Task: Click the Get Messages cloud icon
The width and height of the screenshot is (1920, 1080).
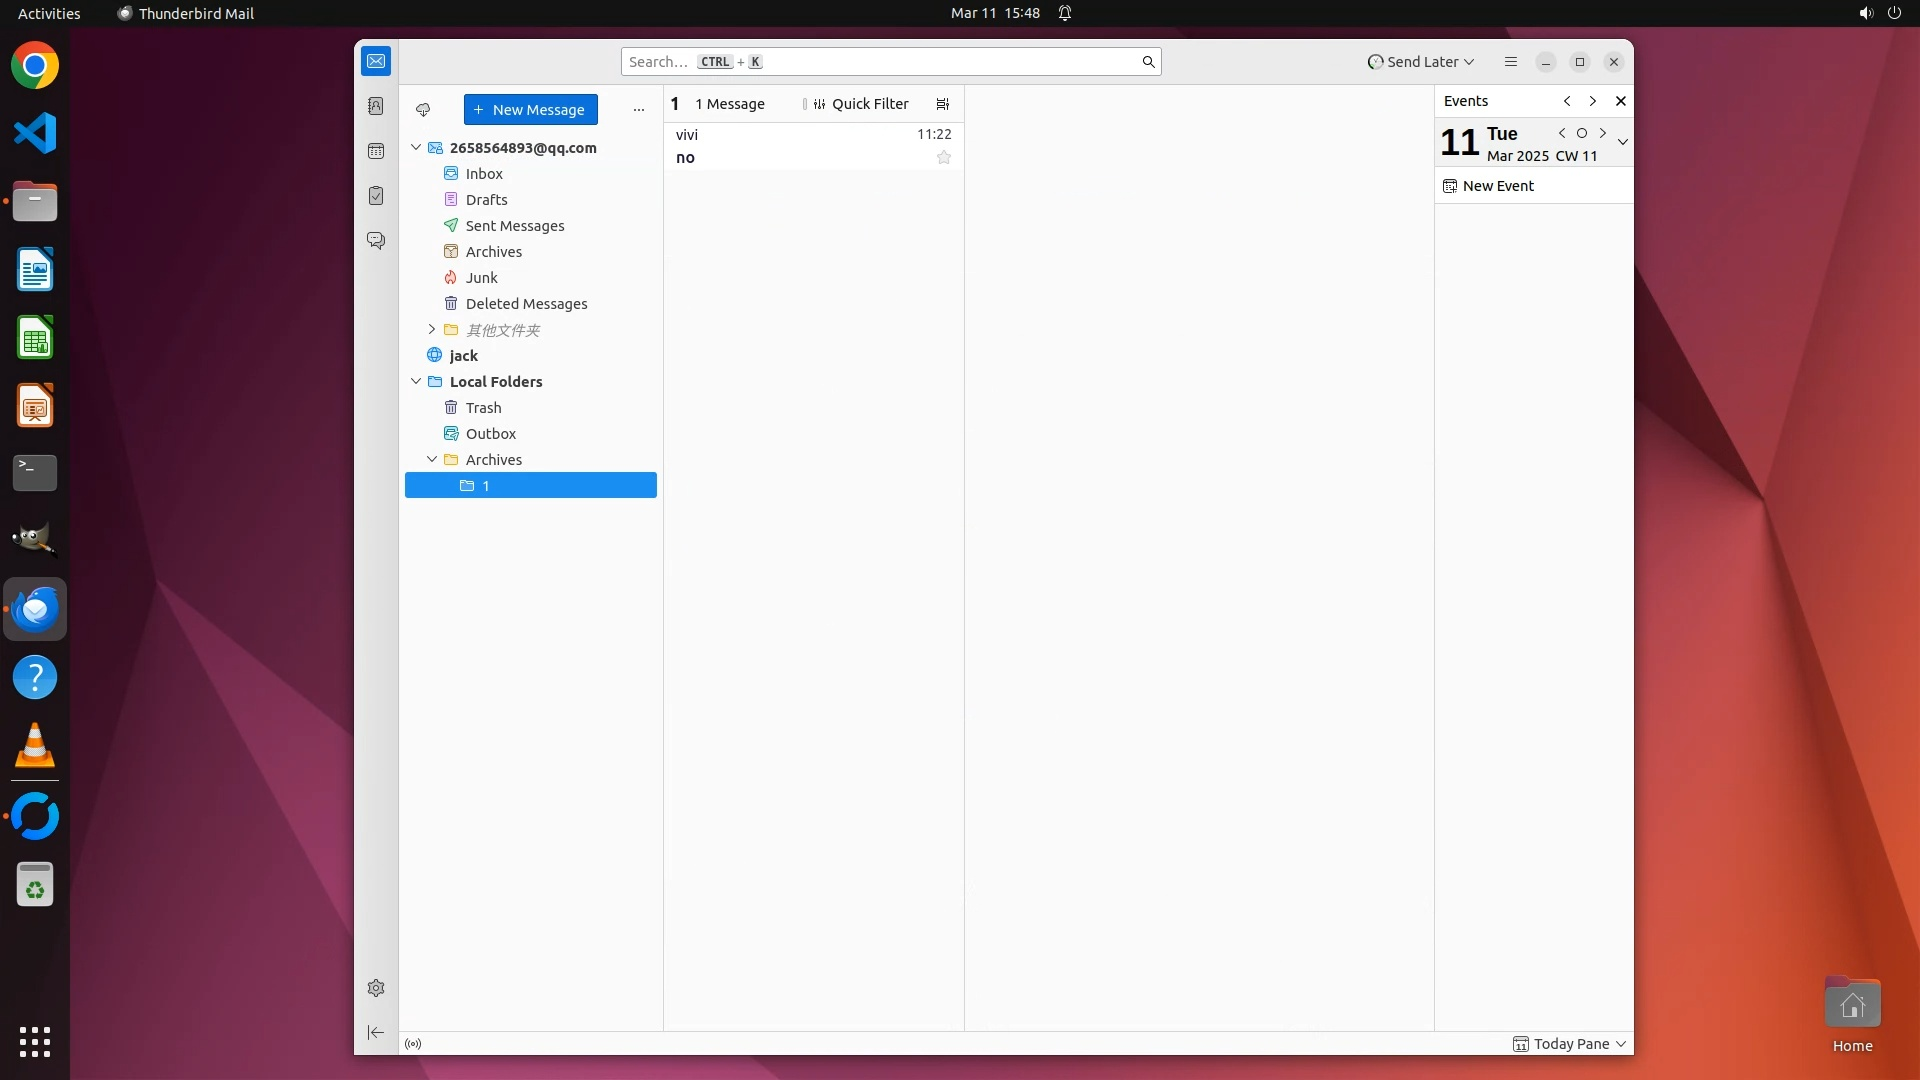Action: coord(423,110)
